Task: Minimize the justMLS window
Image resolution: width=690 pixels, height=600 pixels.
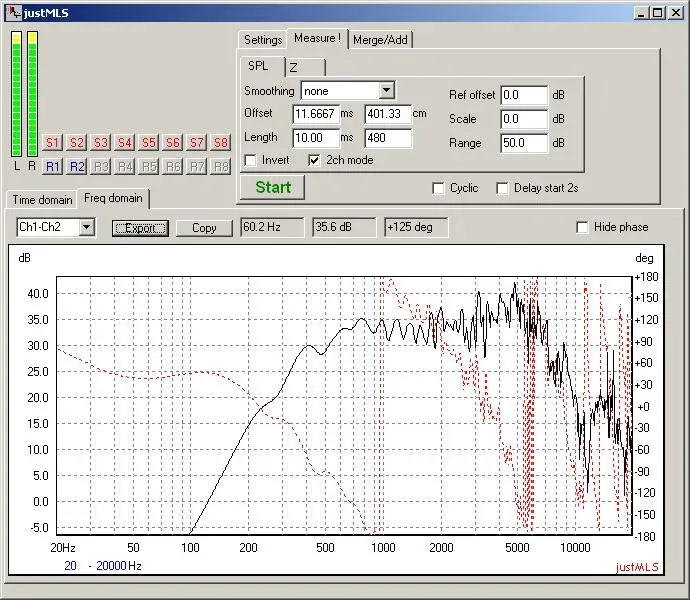Action: tap(642, 13)
